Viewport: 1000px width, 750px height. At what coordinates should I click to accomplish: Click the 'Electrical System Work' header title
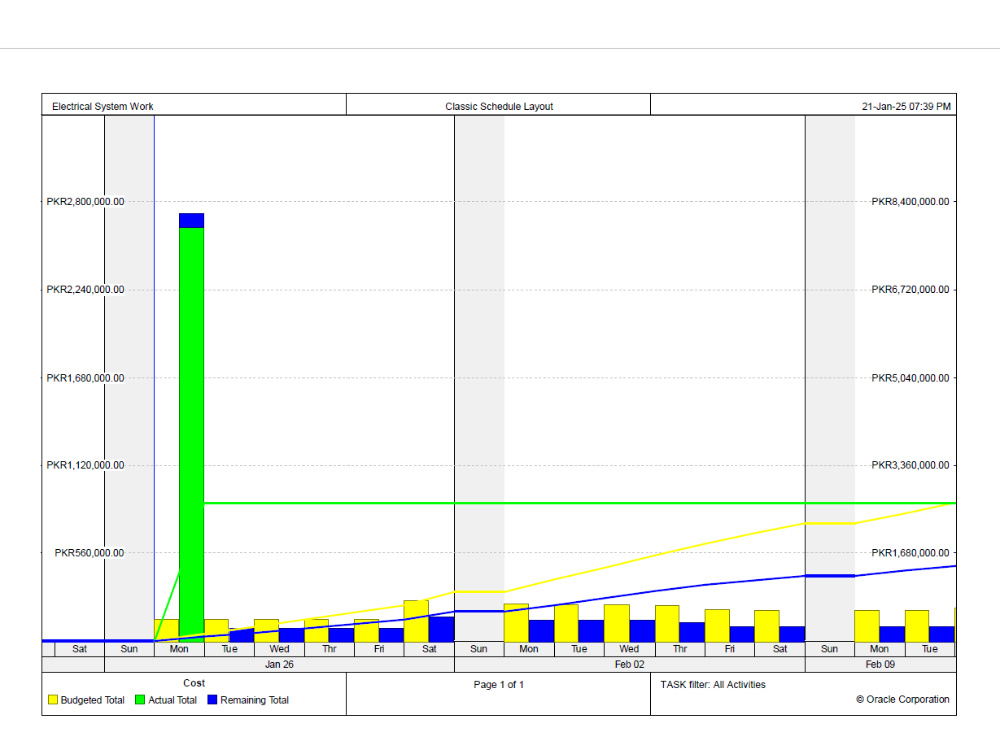point(103,107)
